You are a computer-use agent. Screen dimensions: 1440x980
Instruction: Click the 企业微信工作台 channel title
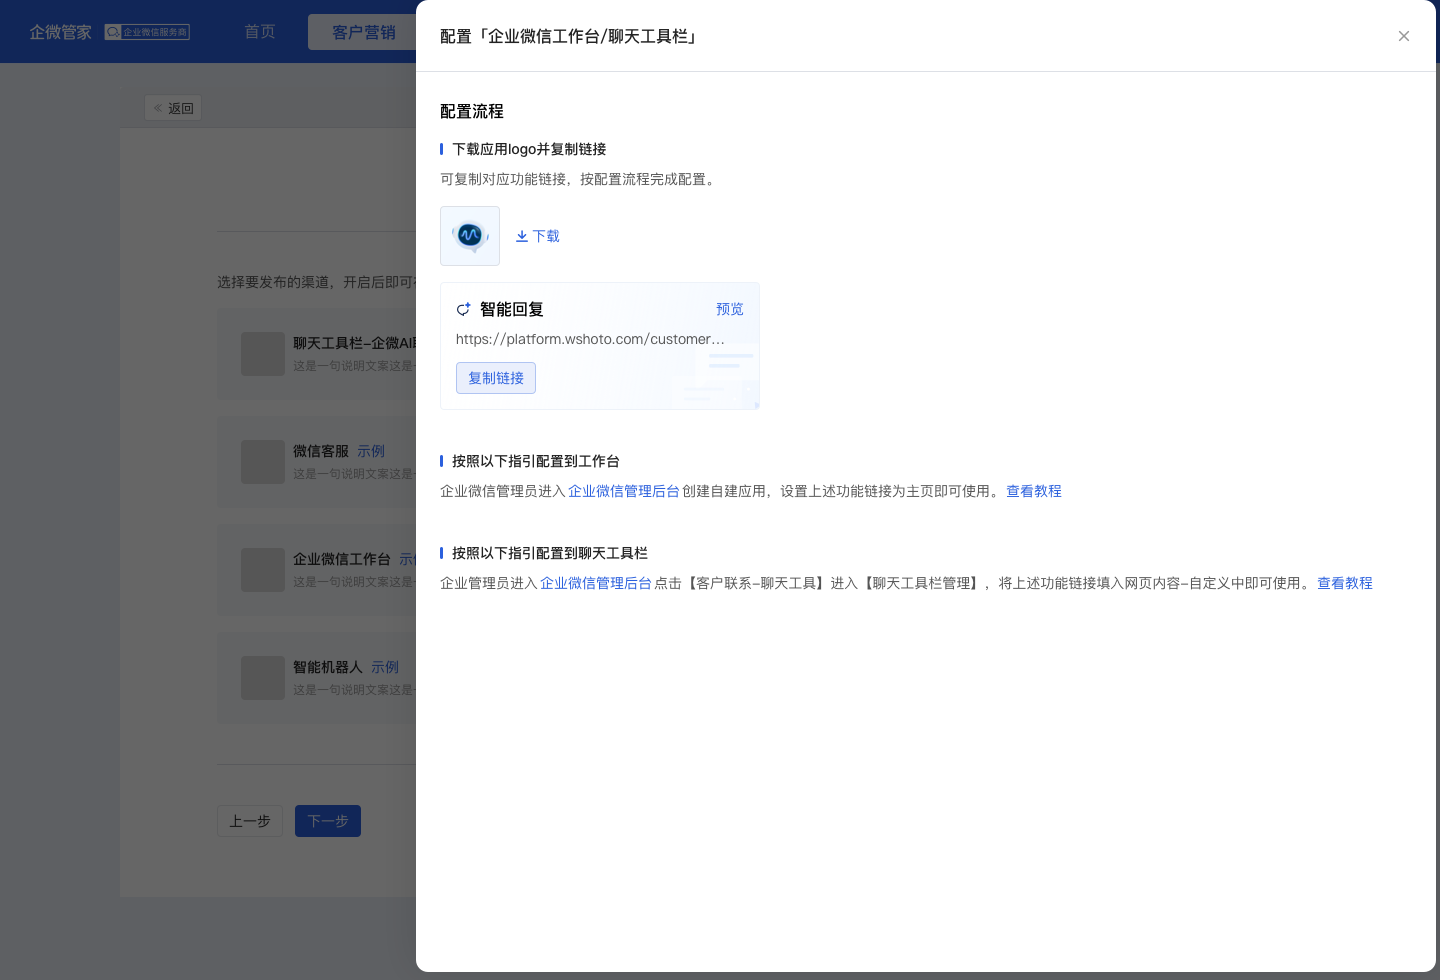click(342, 559)
